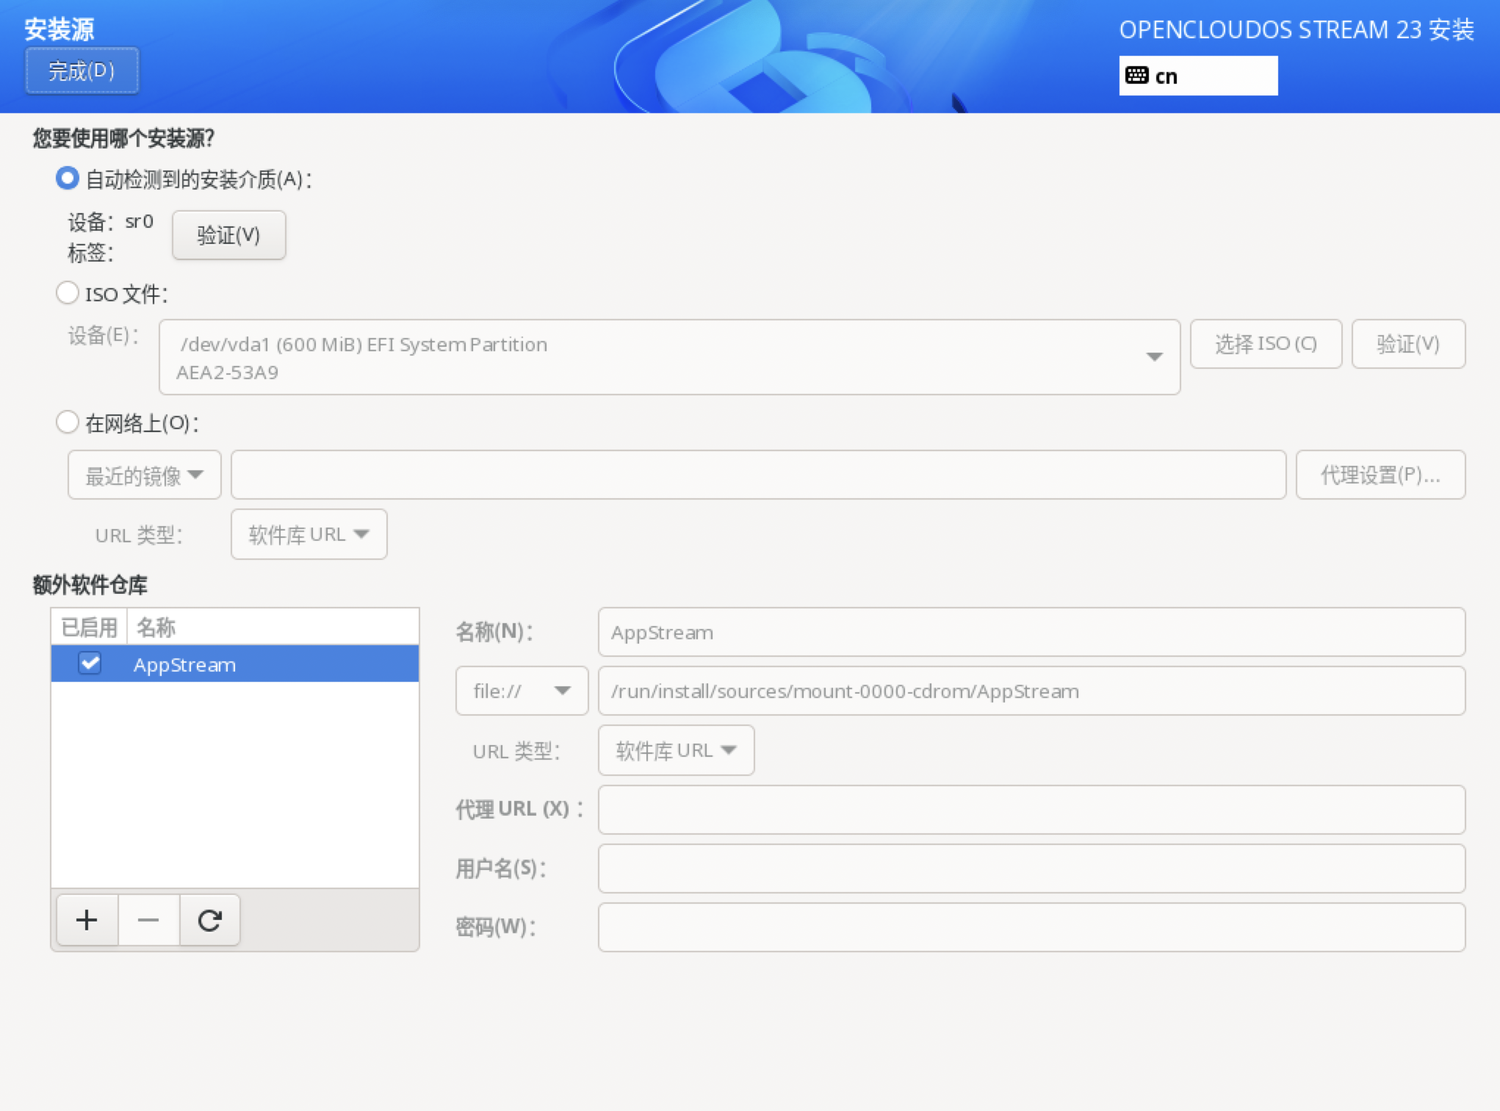1500x1111 pixels.
Task: Click the 选择 ISO (C) button
Action: (x=1266, y=344)
